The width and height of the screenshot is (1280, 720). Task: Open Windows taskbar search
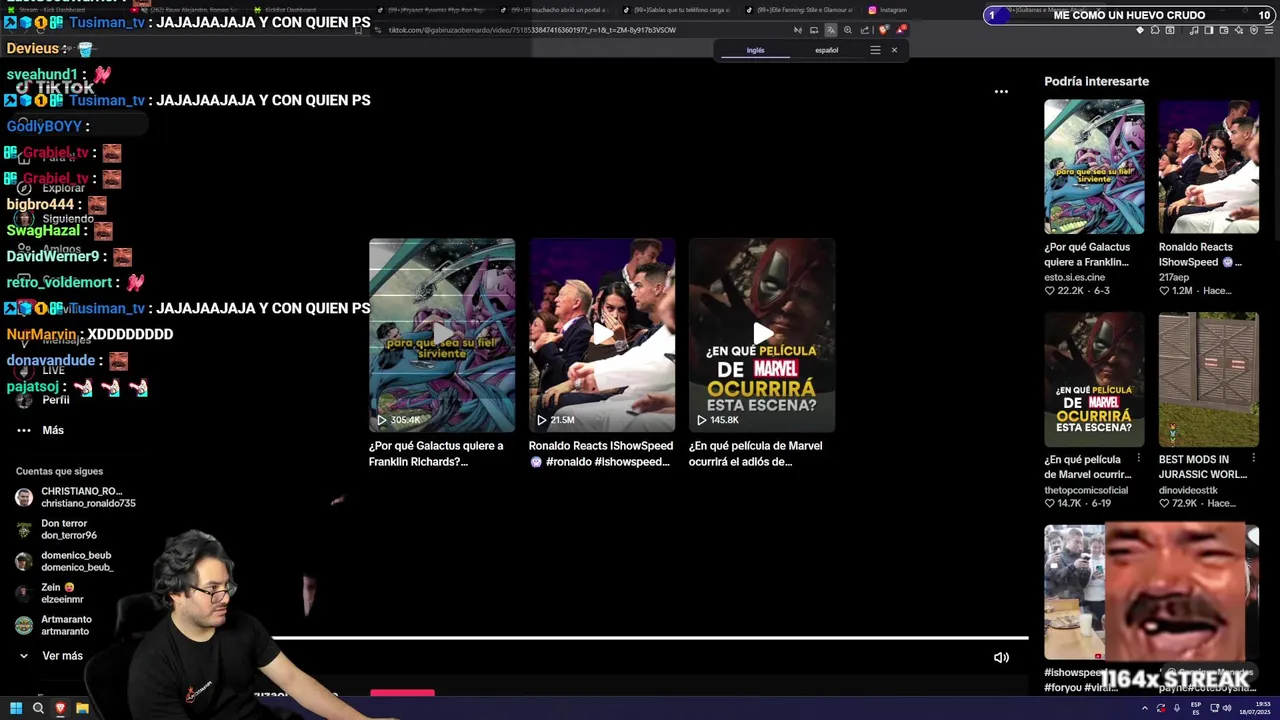pyautogui.click(x=38, y=708)
